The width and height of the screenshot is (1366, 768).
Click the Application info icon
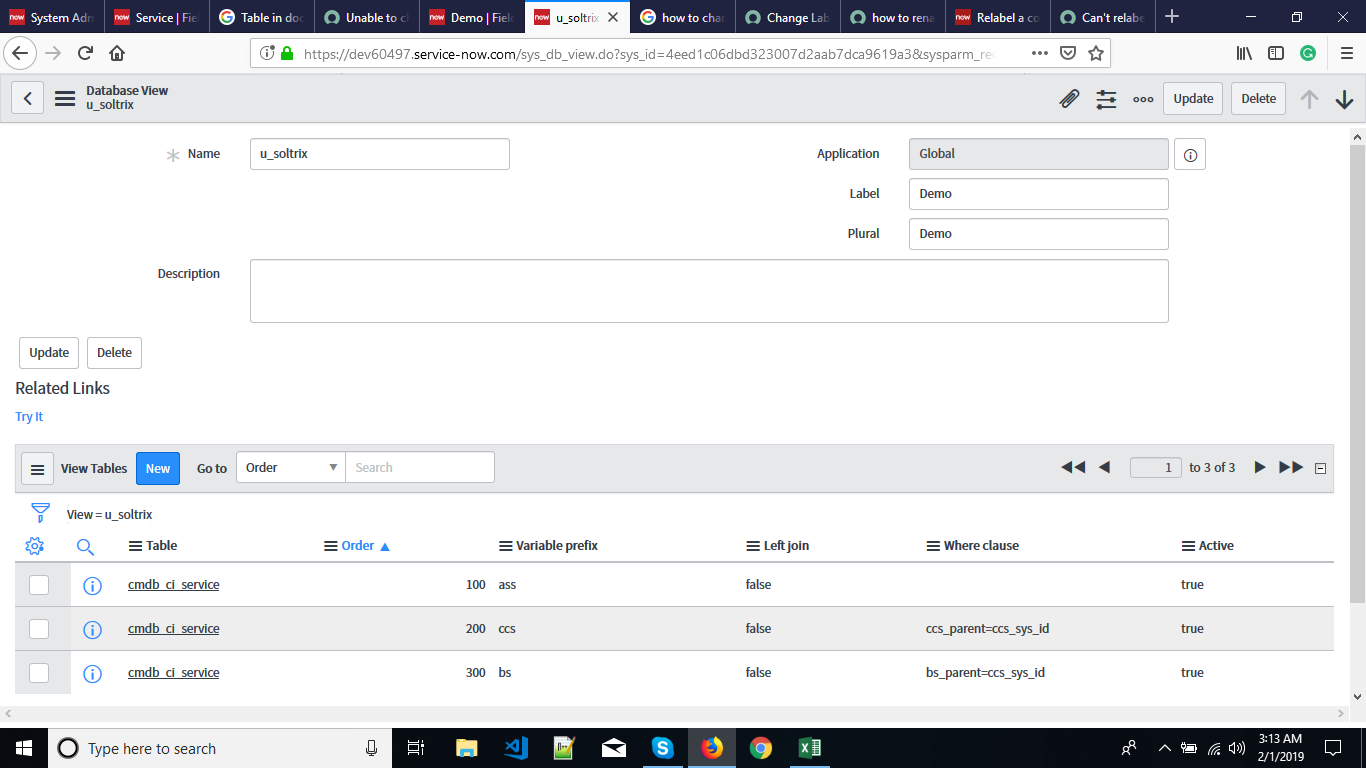coord(1190,154)
